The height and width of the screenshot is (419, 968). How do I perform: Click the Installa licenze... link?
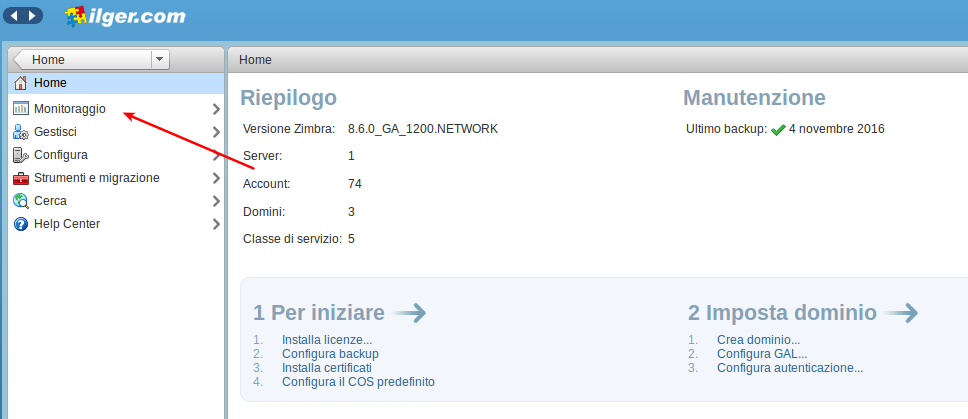coord(327,339)
